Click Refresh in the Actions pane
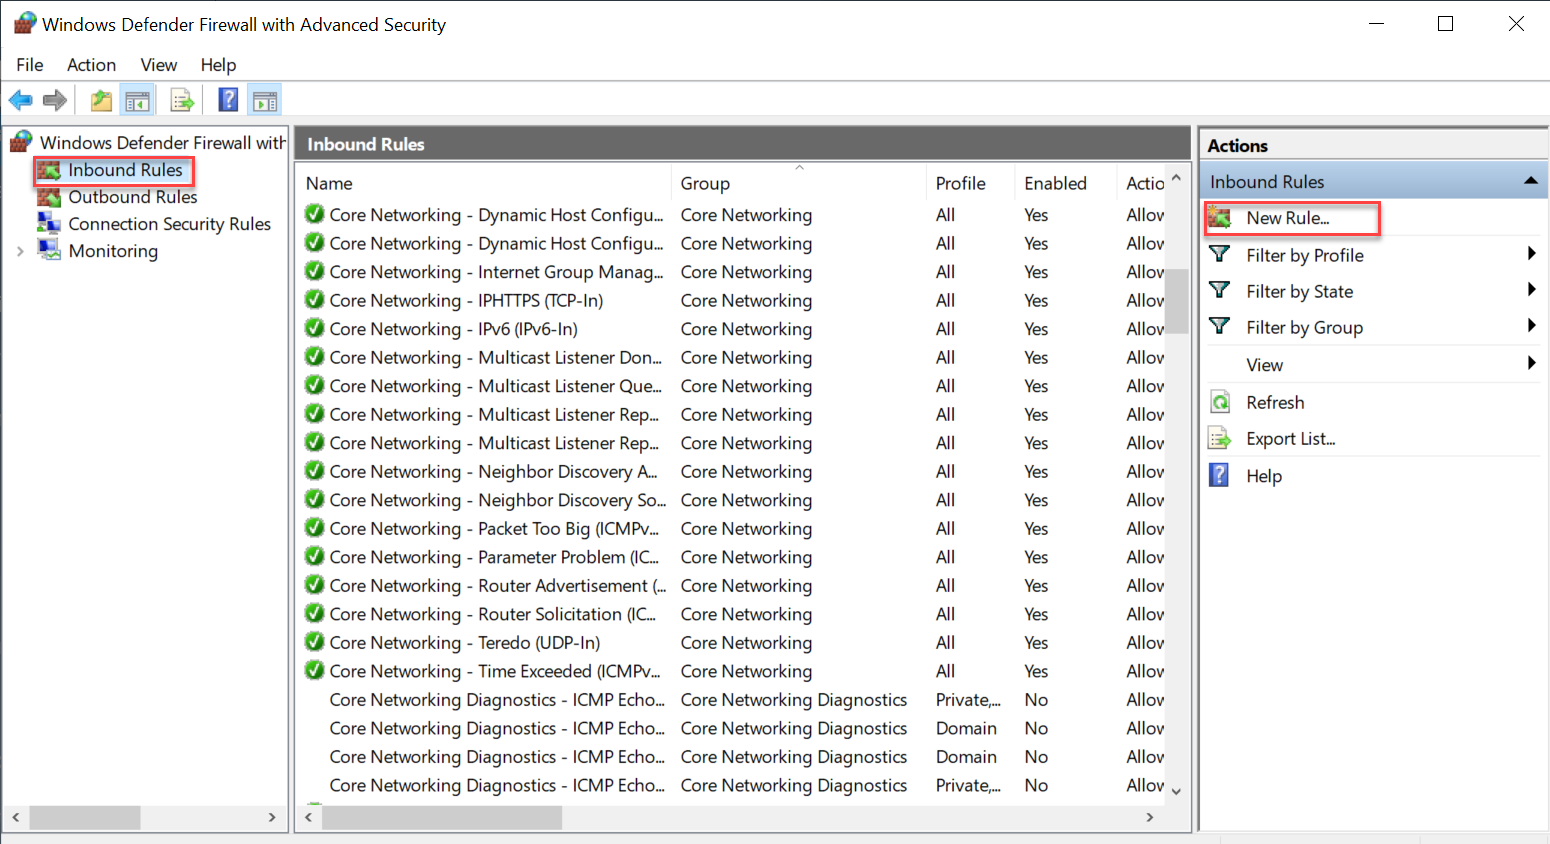Screen dimensions: 1550x844 click(1275, 403)
